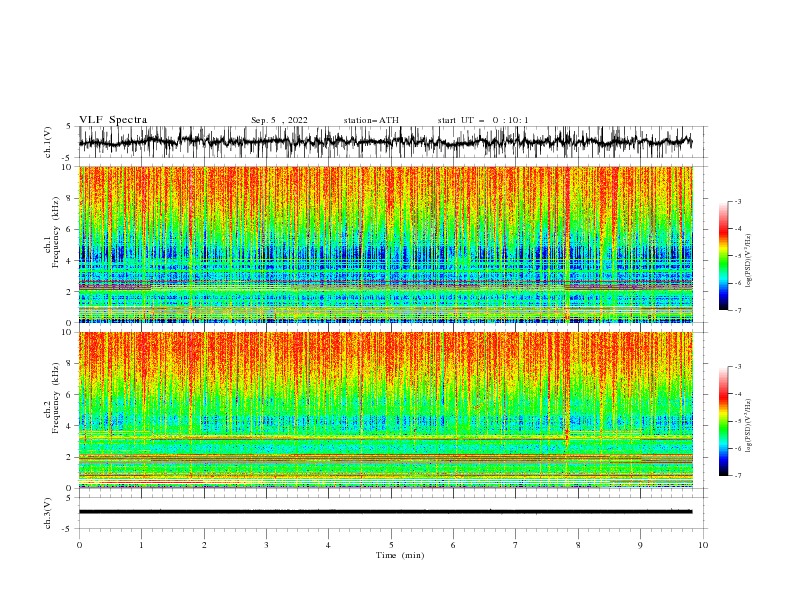
Task: Click the ch.2 colorbar '-7' value
Action: tap(737, 475)
